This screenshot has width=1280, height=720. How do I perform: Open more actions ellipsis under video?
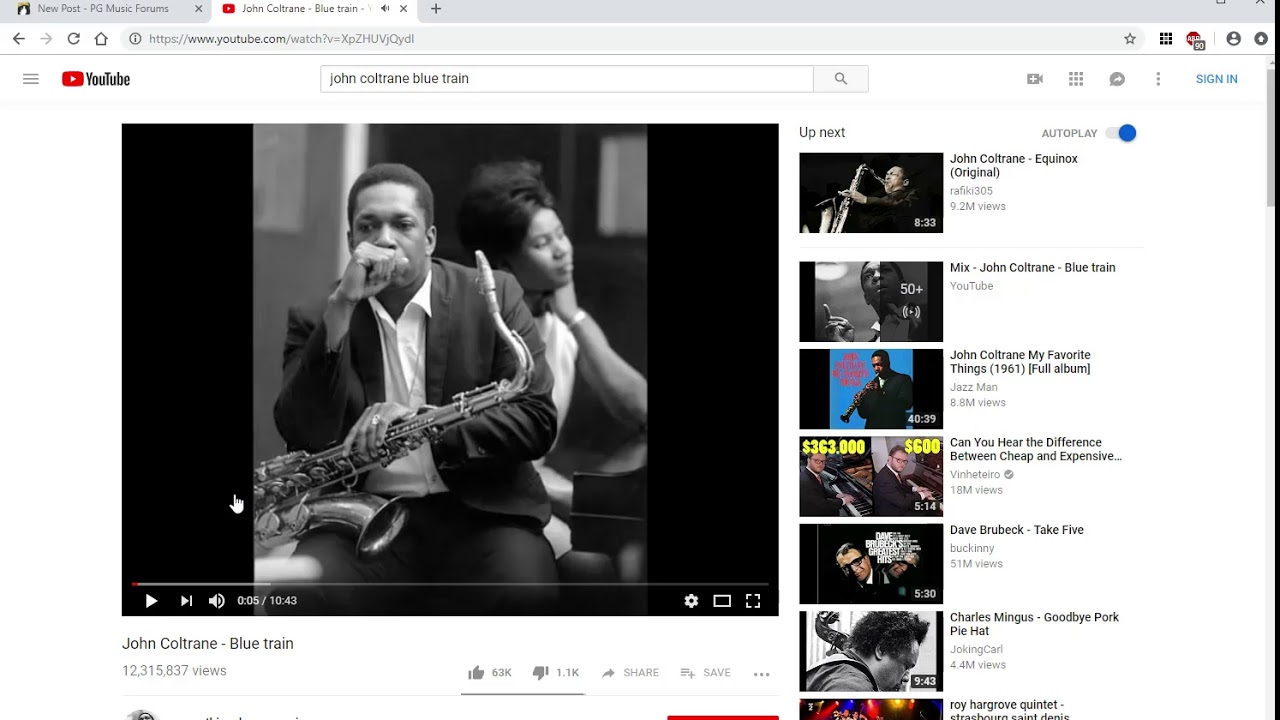pos(761,674)
